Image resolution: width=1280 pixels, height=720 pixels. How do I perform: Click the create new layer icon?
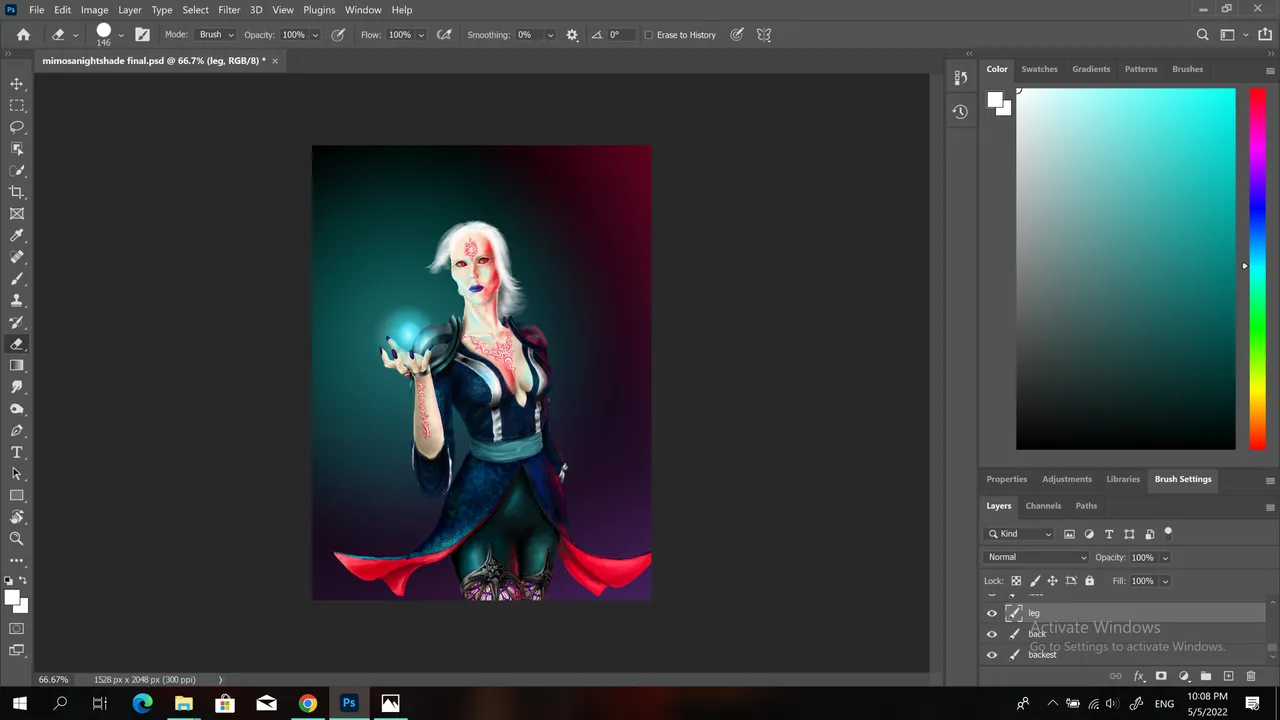(1228, 677)
